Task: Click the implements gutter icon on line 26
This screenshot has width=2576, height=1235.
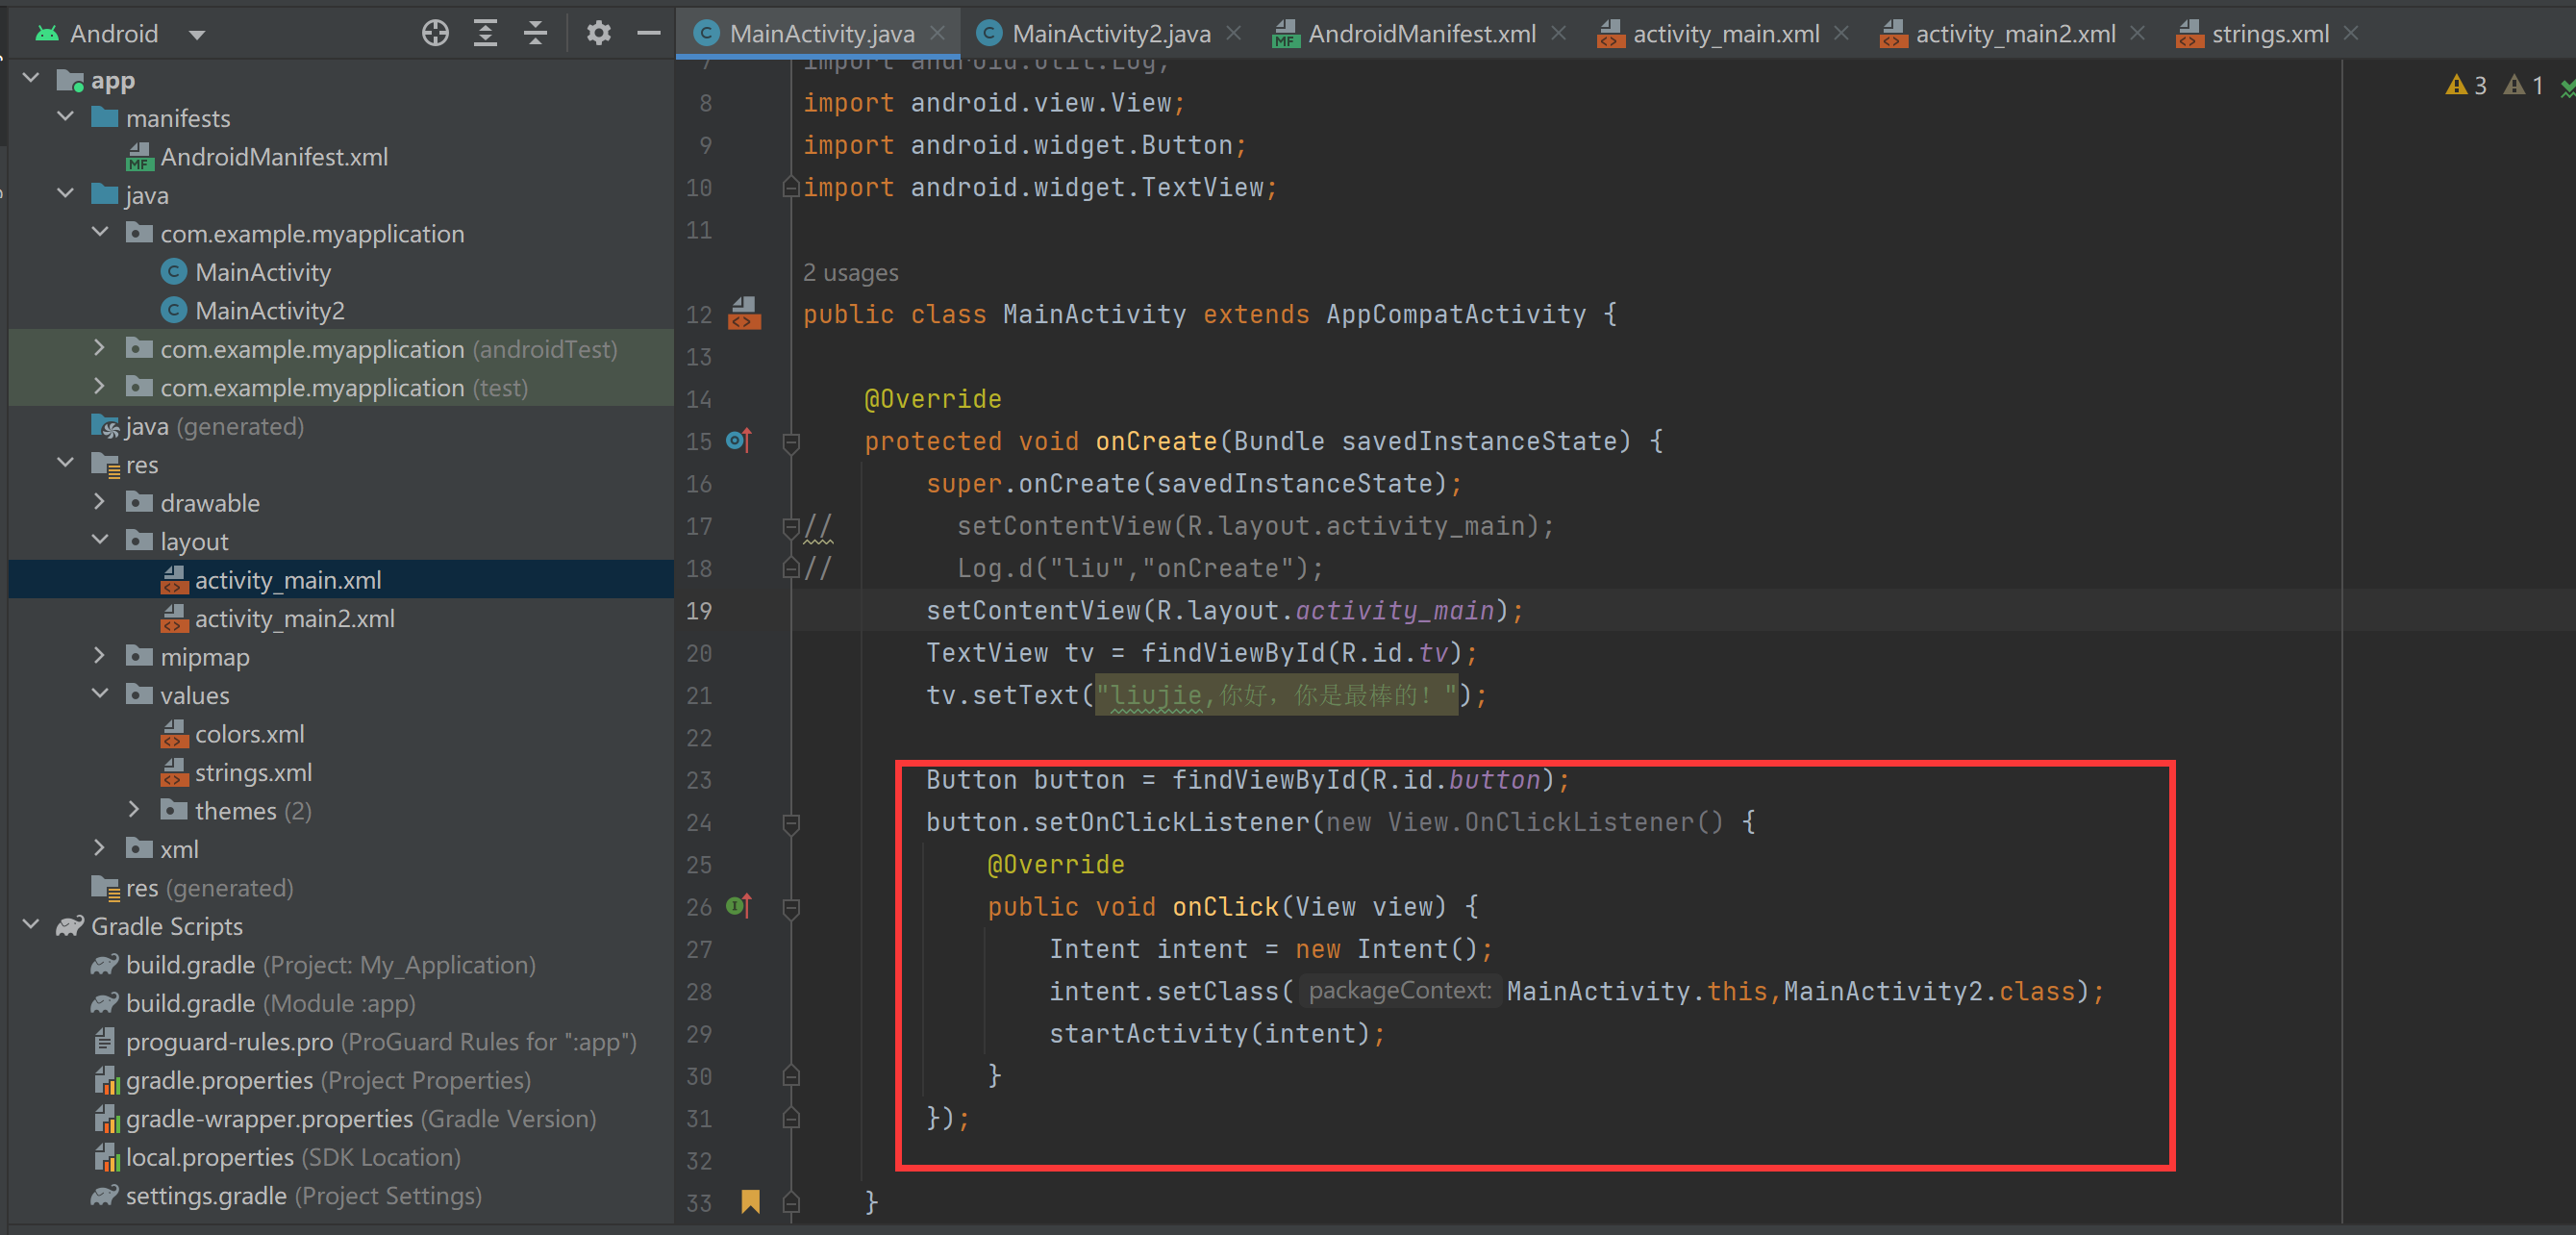Action: click(x=738, y=906)
